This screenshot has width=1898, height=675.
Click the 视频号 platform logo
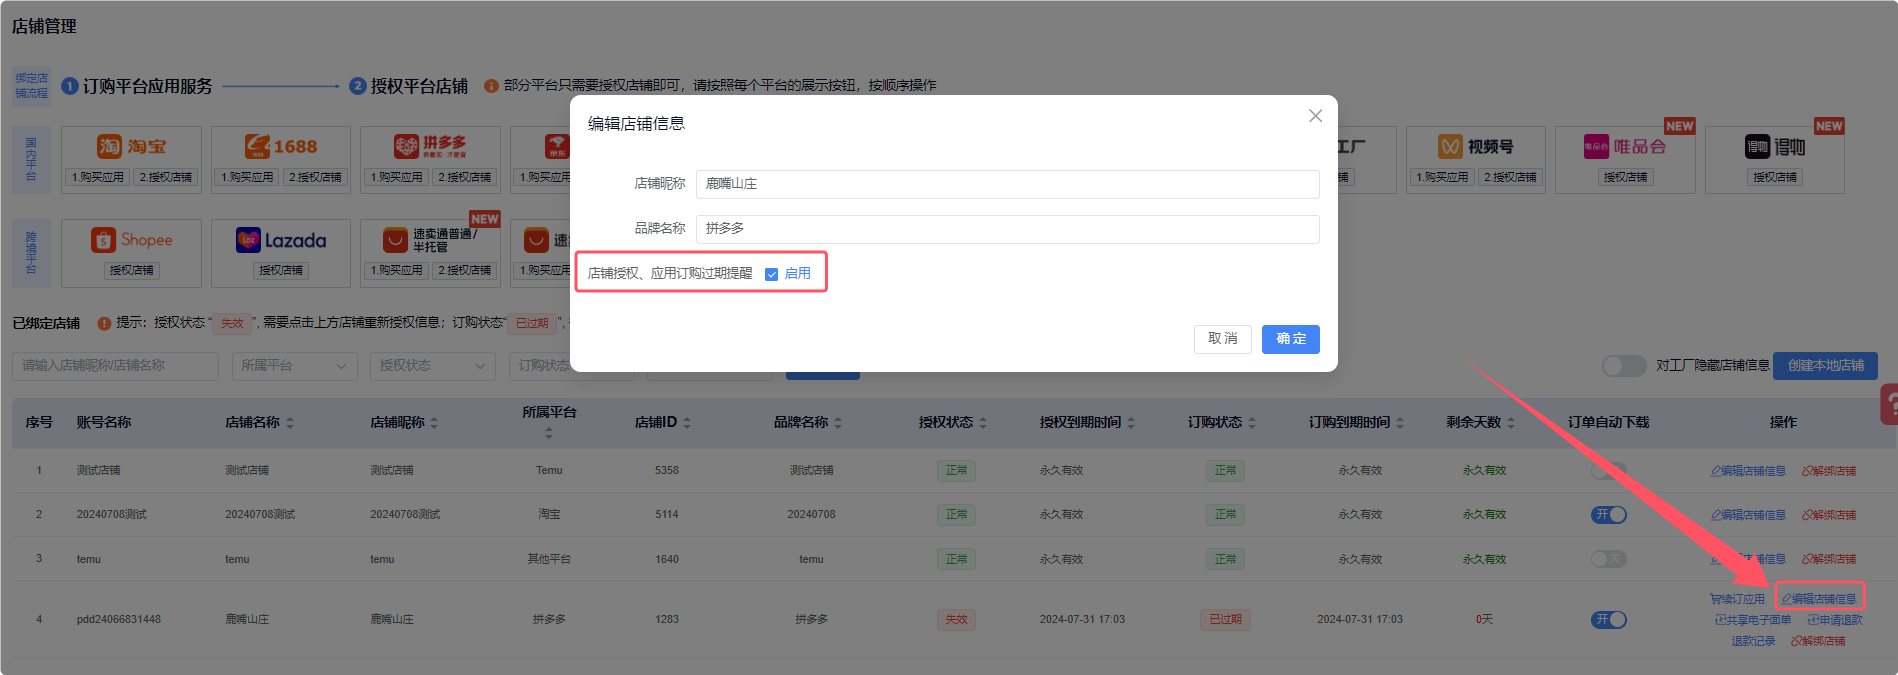point(1475,146)
